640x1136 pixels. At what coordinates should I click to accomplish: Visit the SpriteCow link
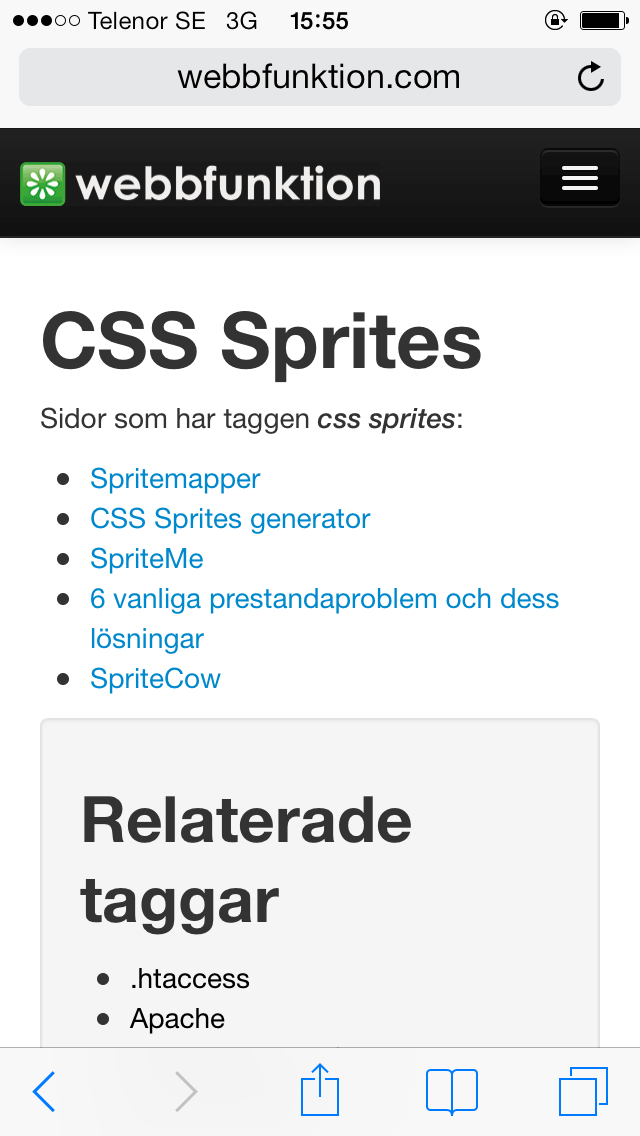click(x=155, y=679)
